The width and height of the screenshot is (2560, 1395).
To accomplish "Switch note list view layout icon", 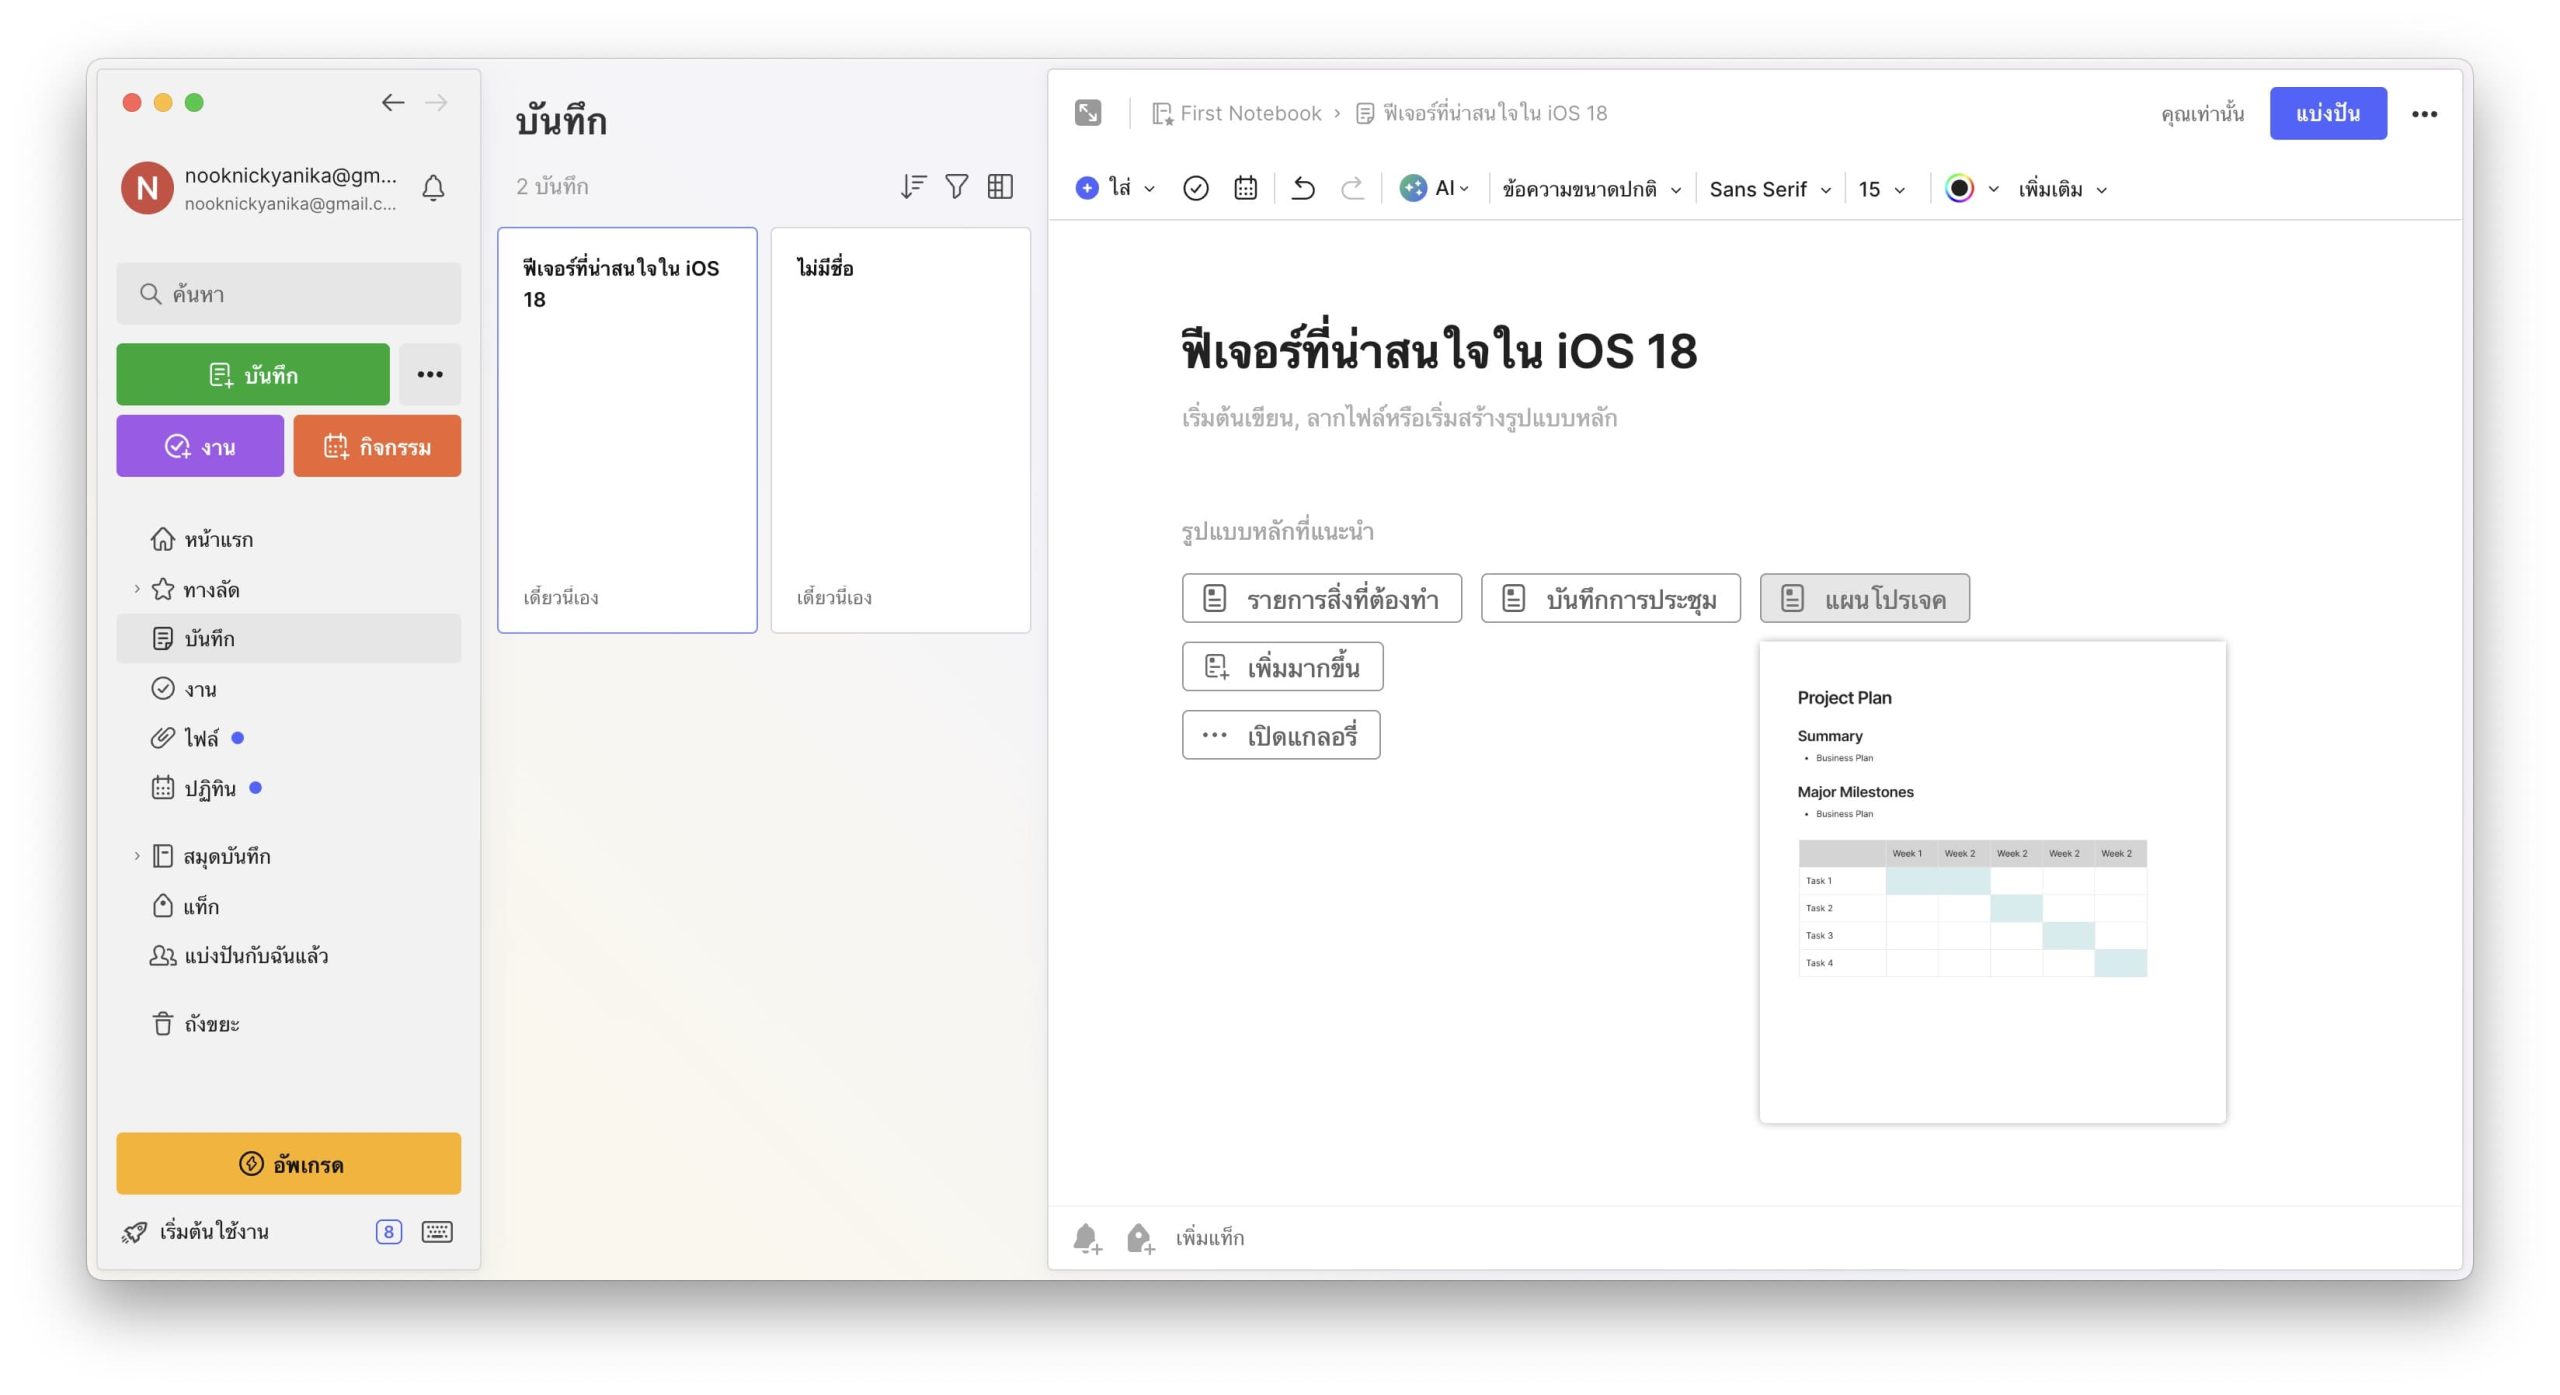I will click(1000, 186).
